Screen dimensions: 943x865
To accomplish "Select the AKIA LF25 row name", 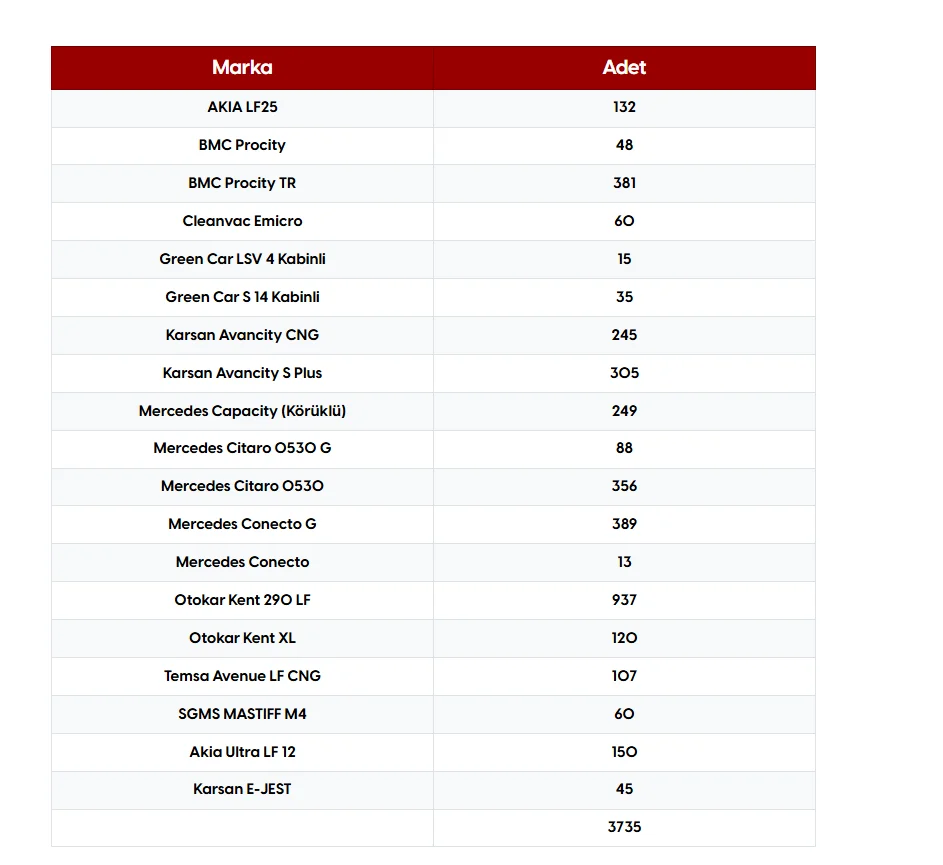I will [242, 107].
